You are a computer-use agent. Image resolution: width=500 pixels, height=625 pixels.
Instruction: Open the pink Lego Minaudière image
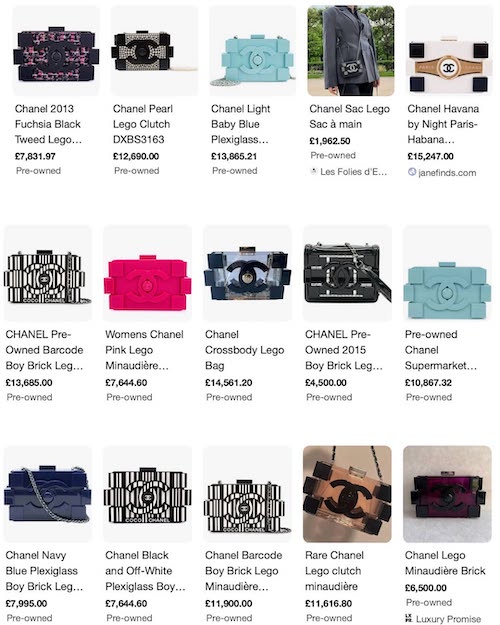point(148,273)
